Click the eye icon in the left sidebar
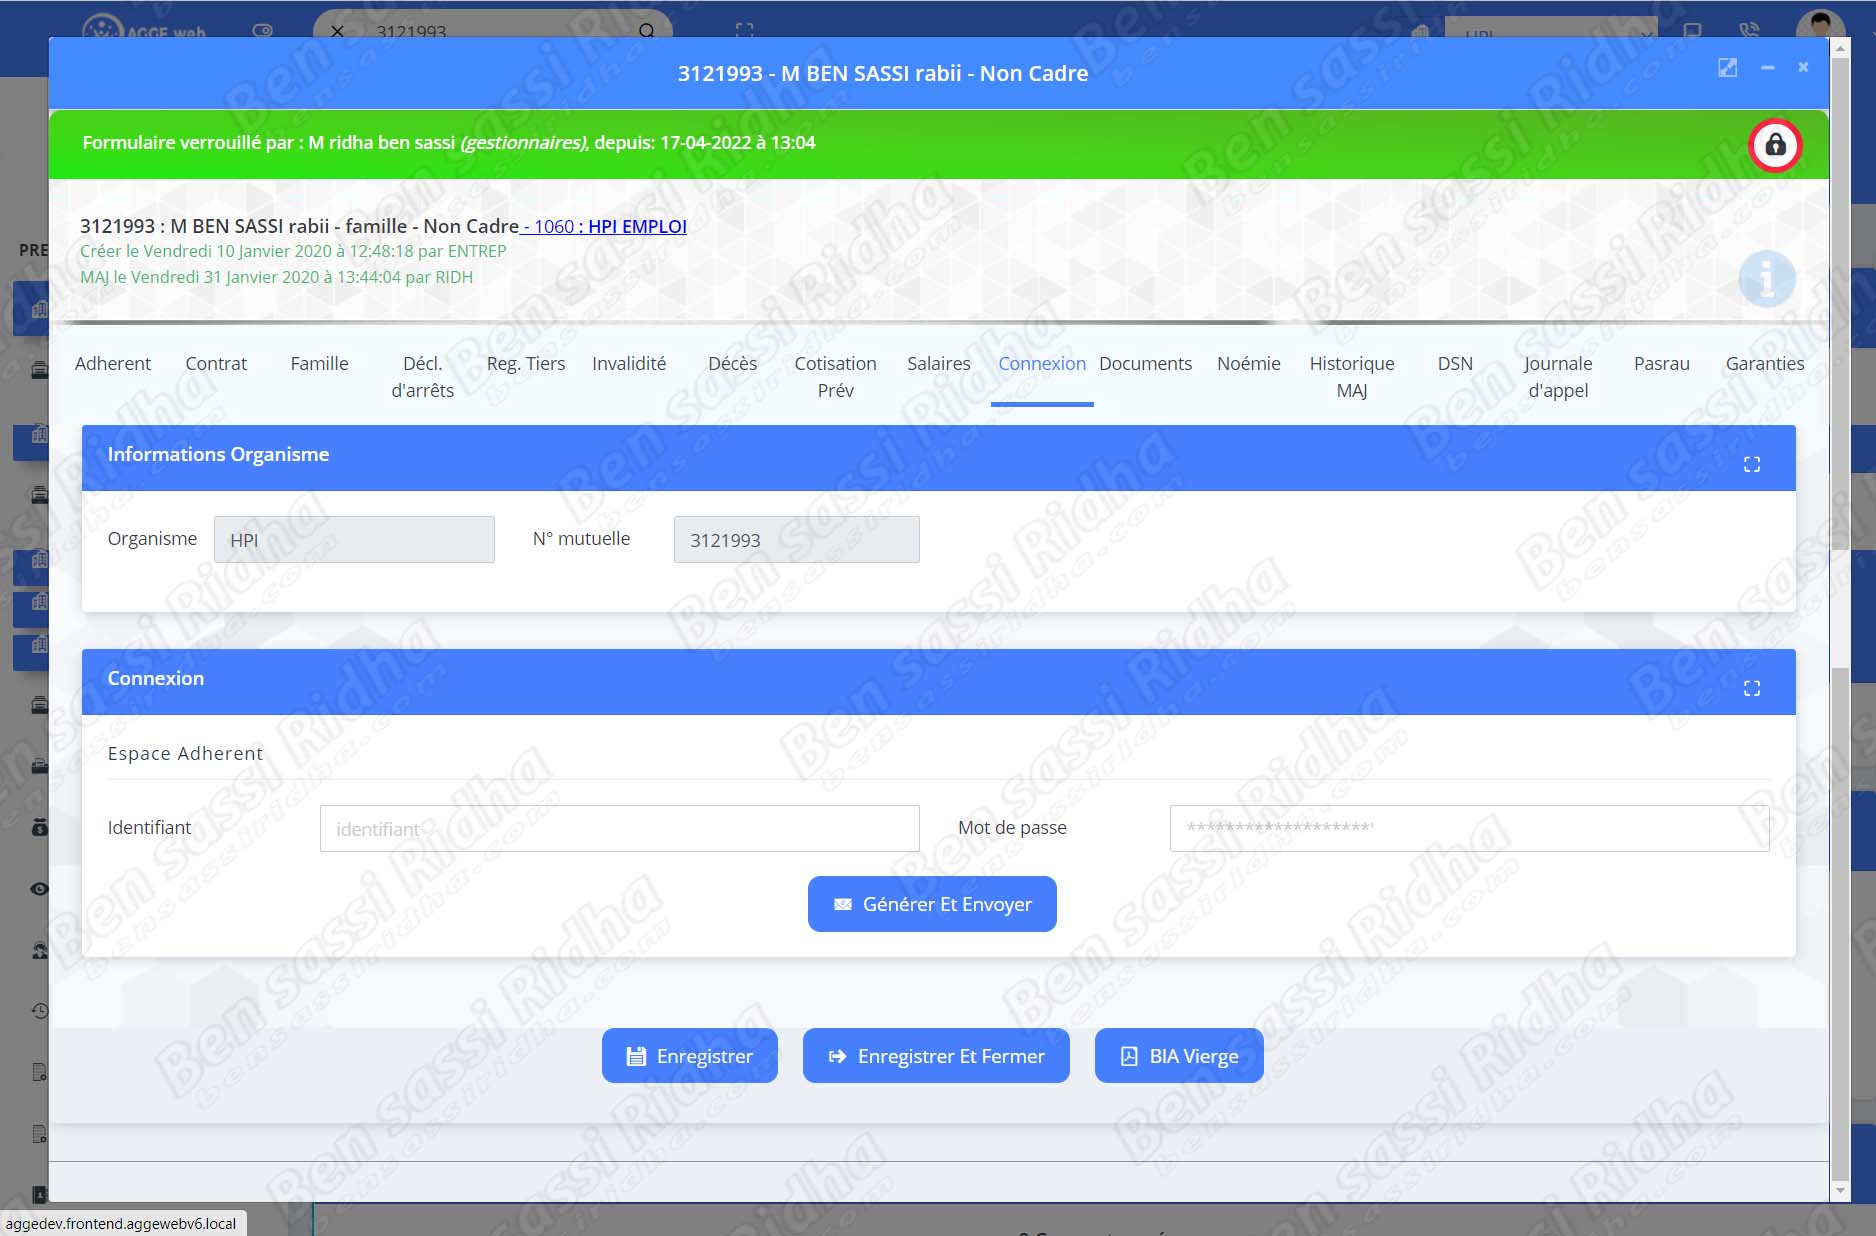 (x=39, y=889)
